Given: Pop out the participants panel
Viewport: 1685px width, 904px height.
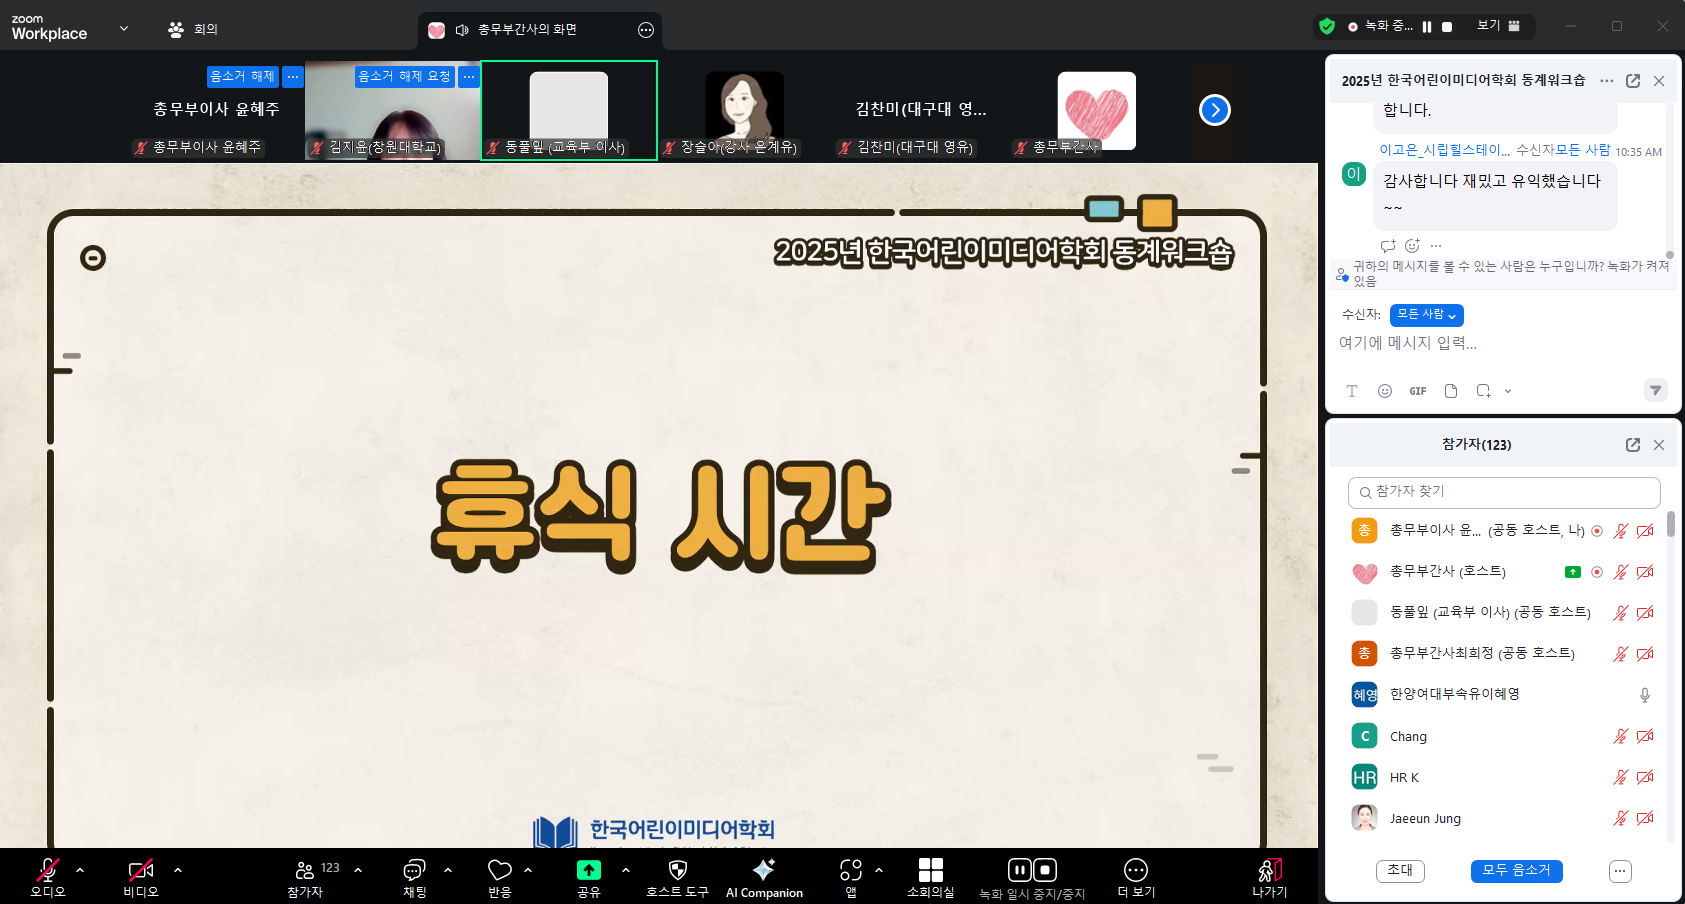Looking at the screenshot, I should 1633,445.
